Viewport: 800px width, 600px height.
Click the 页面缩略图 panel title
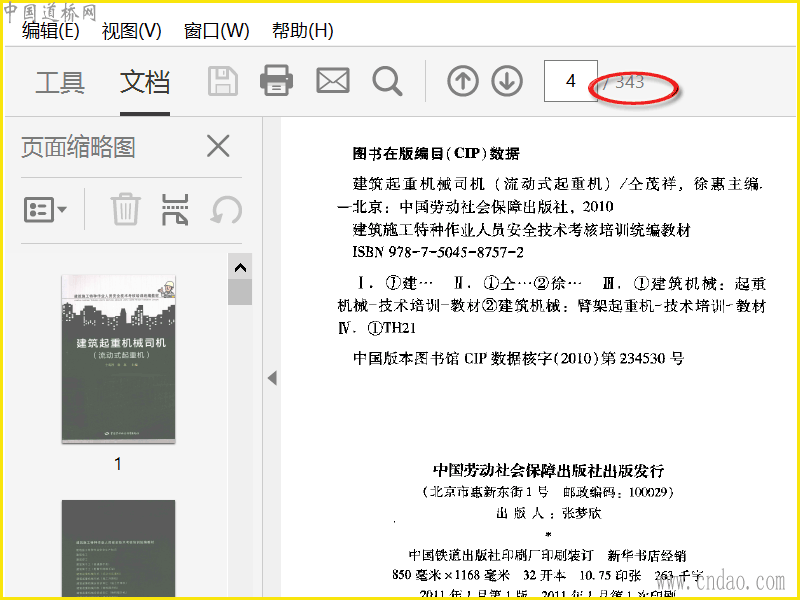(x=78, y=147)
